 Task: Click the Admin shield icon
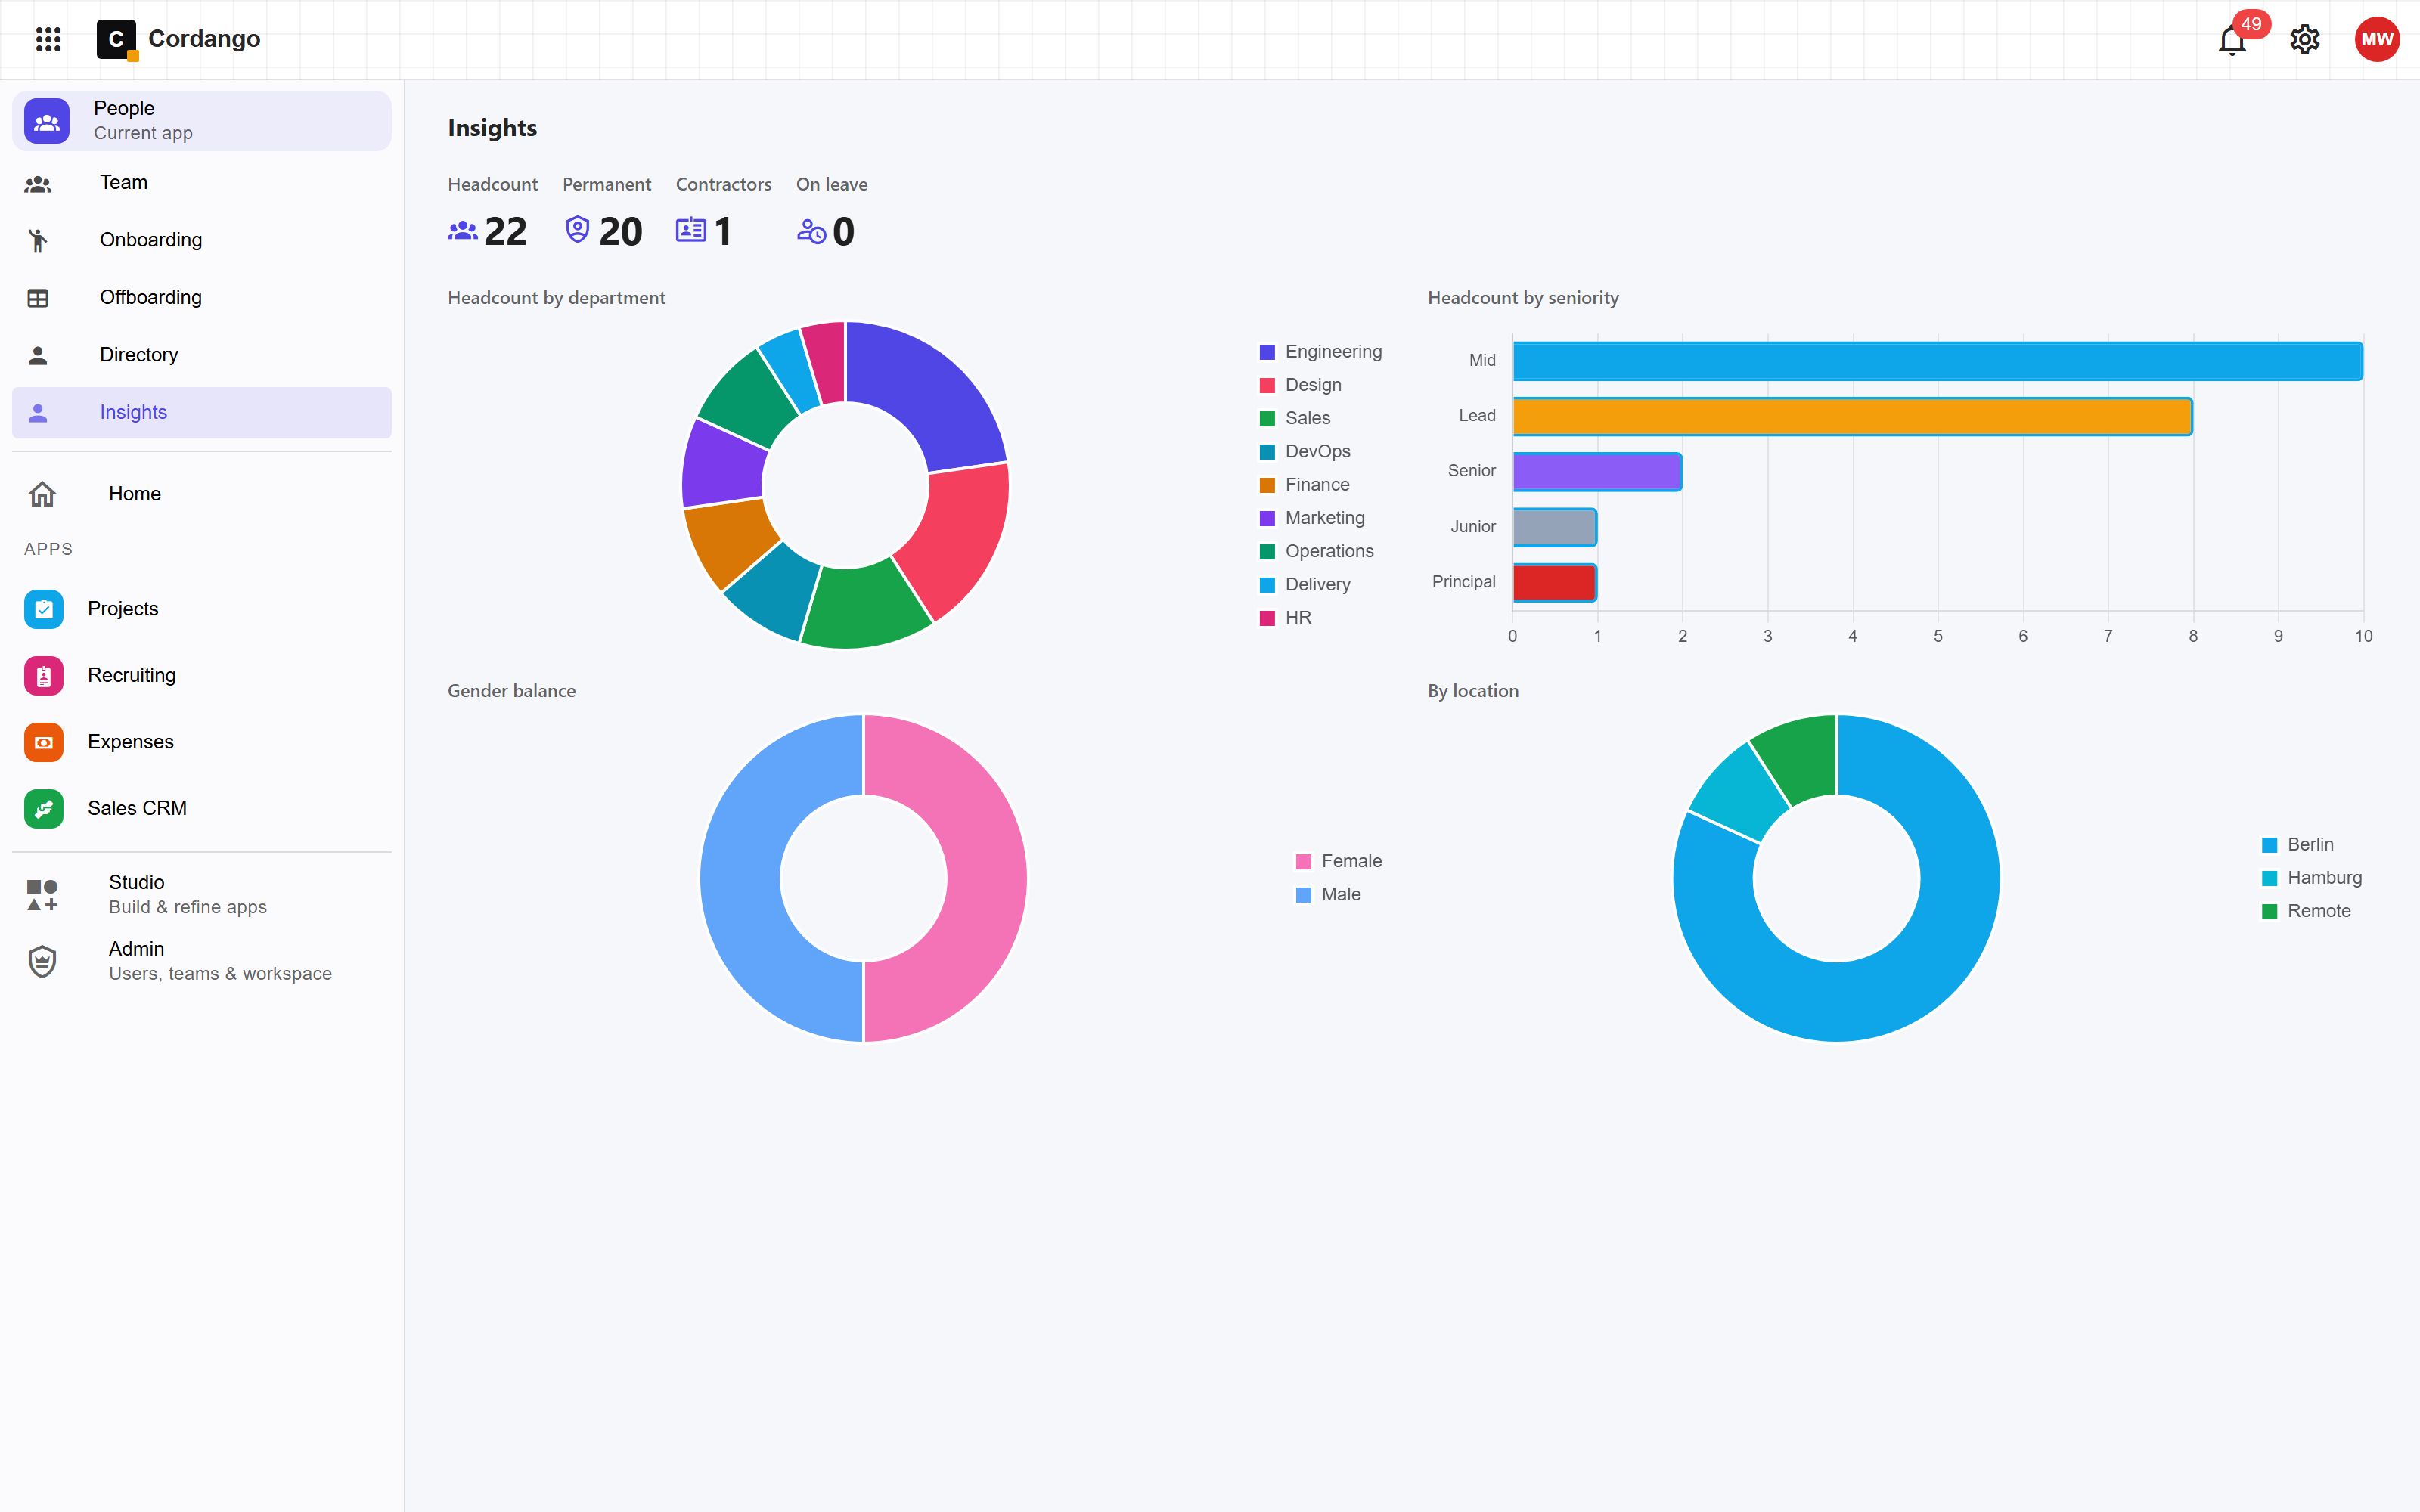pyautogui.click(x=42, y=961)
